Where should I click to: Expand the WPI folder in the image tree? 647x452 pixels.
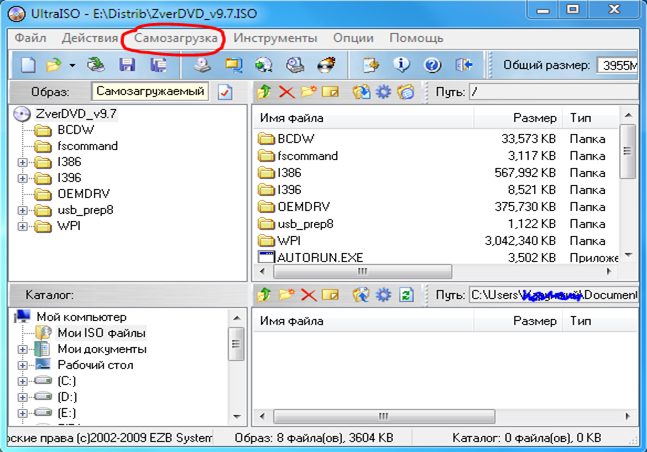pyautogui.click(x=23, y=227)
